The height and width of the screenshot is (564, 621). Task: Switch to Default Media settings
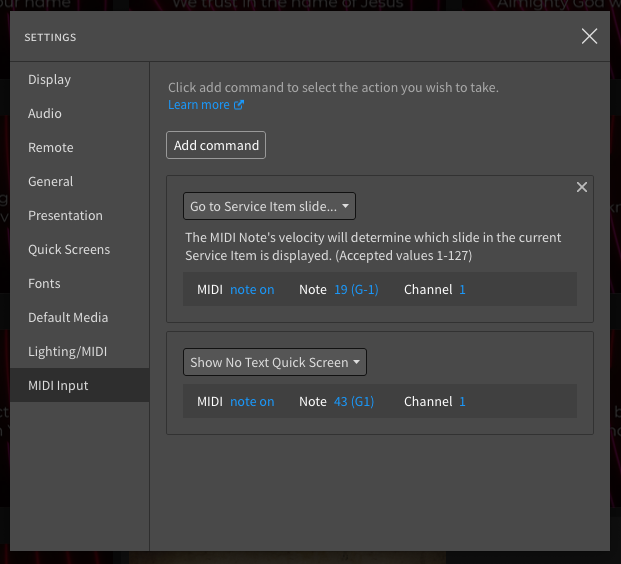(68, 318)
